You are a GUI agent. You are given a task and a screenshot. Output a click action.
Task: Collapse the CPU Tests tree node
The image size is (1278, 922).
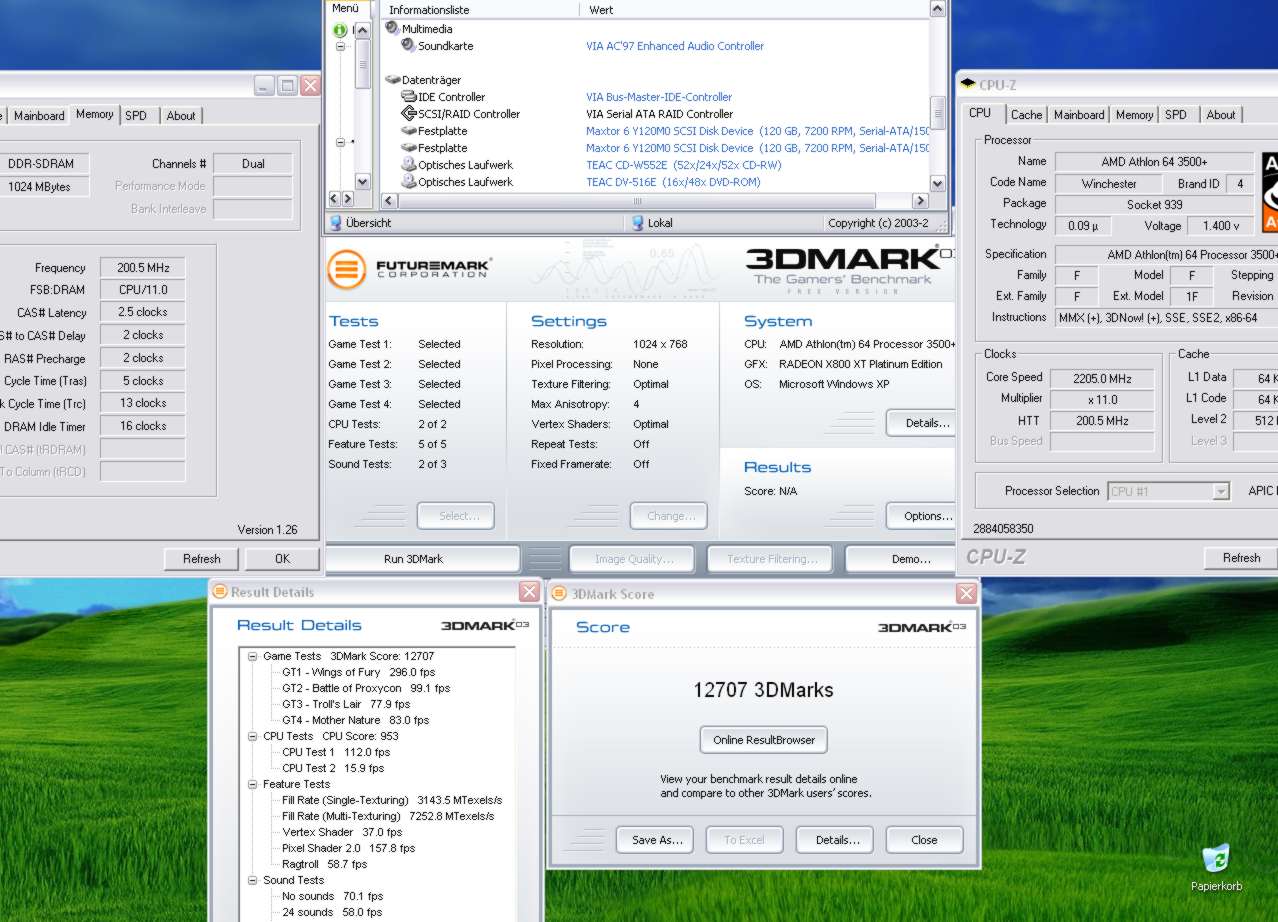252,736
